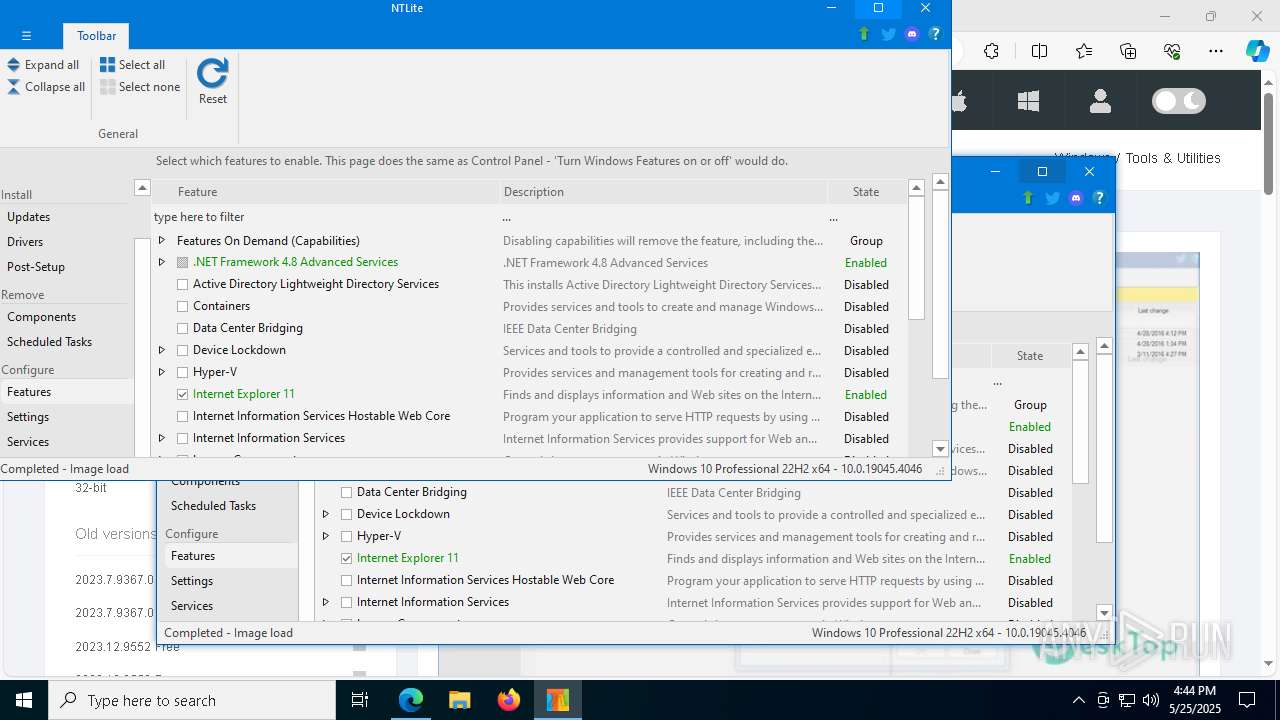Sort by the Feature column header
The width and height of the screenshot is (1280, 720).
click(325, 192)
